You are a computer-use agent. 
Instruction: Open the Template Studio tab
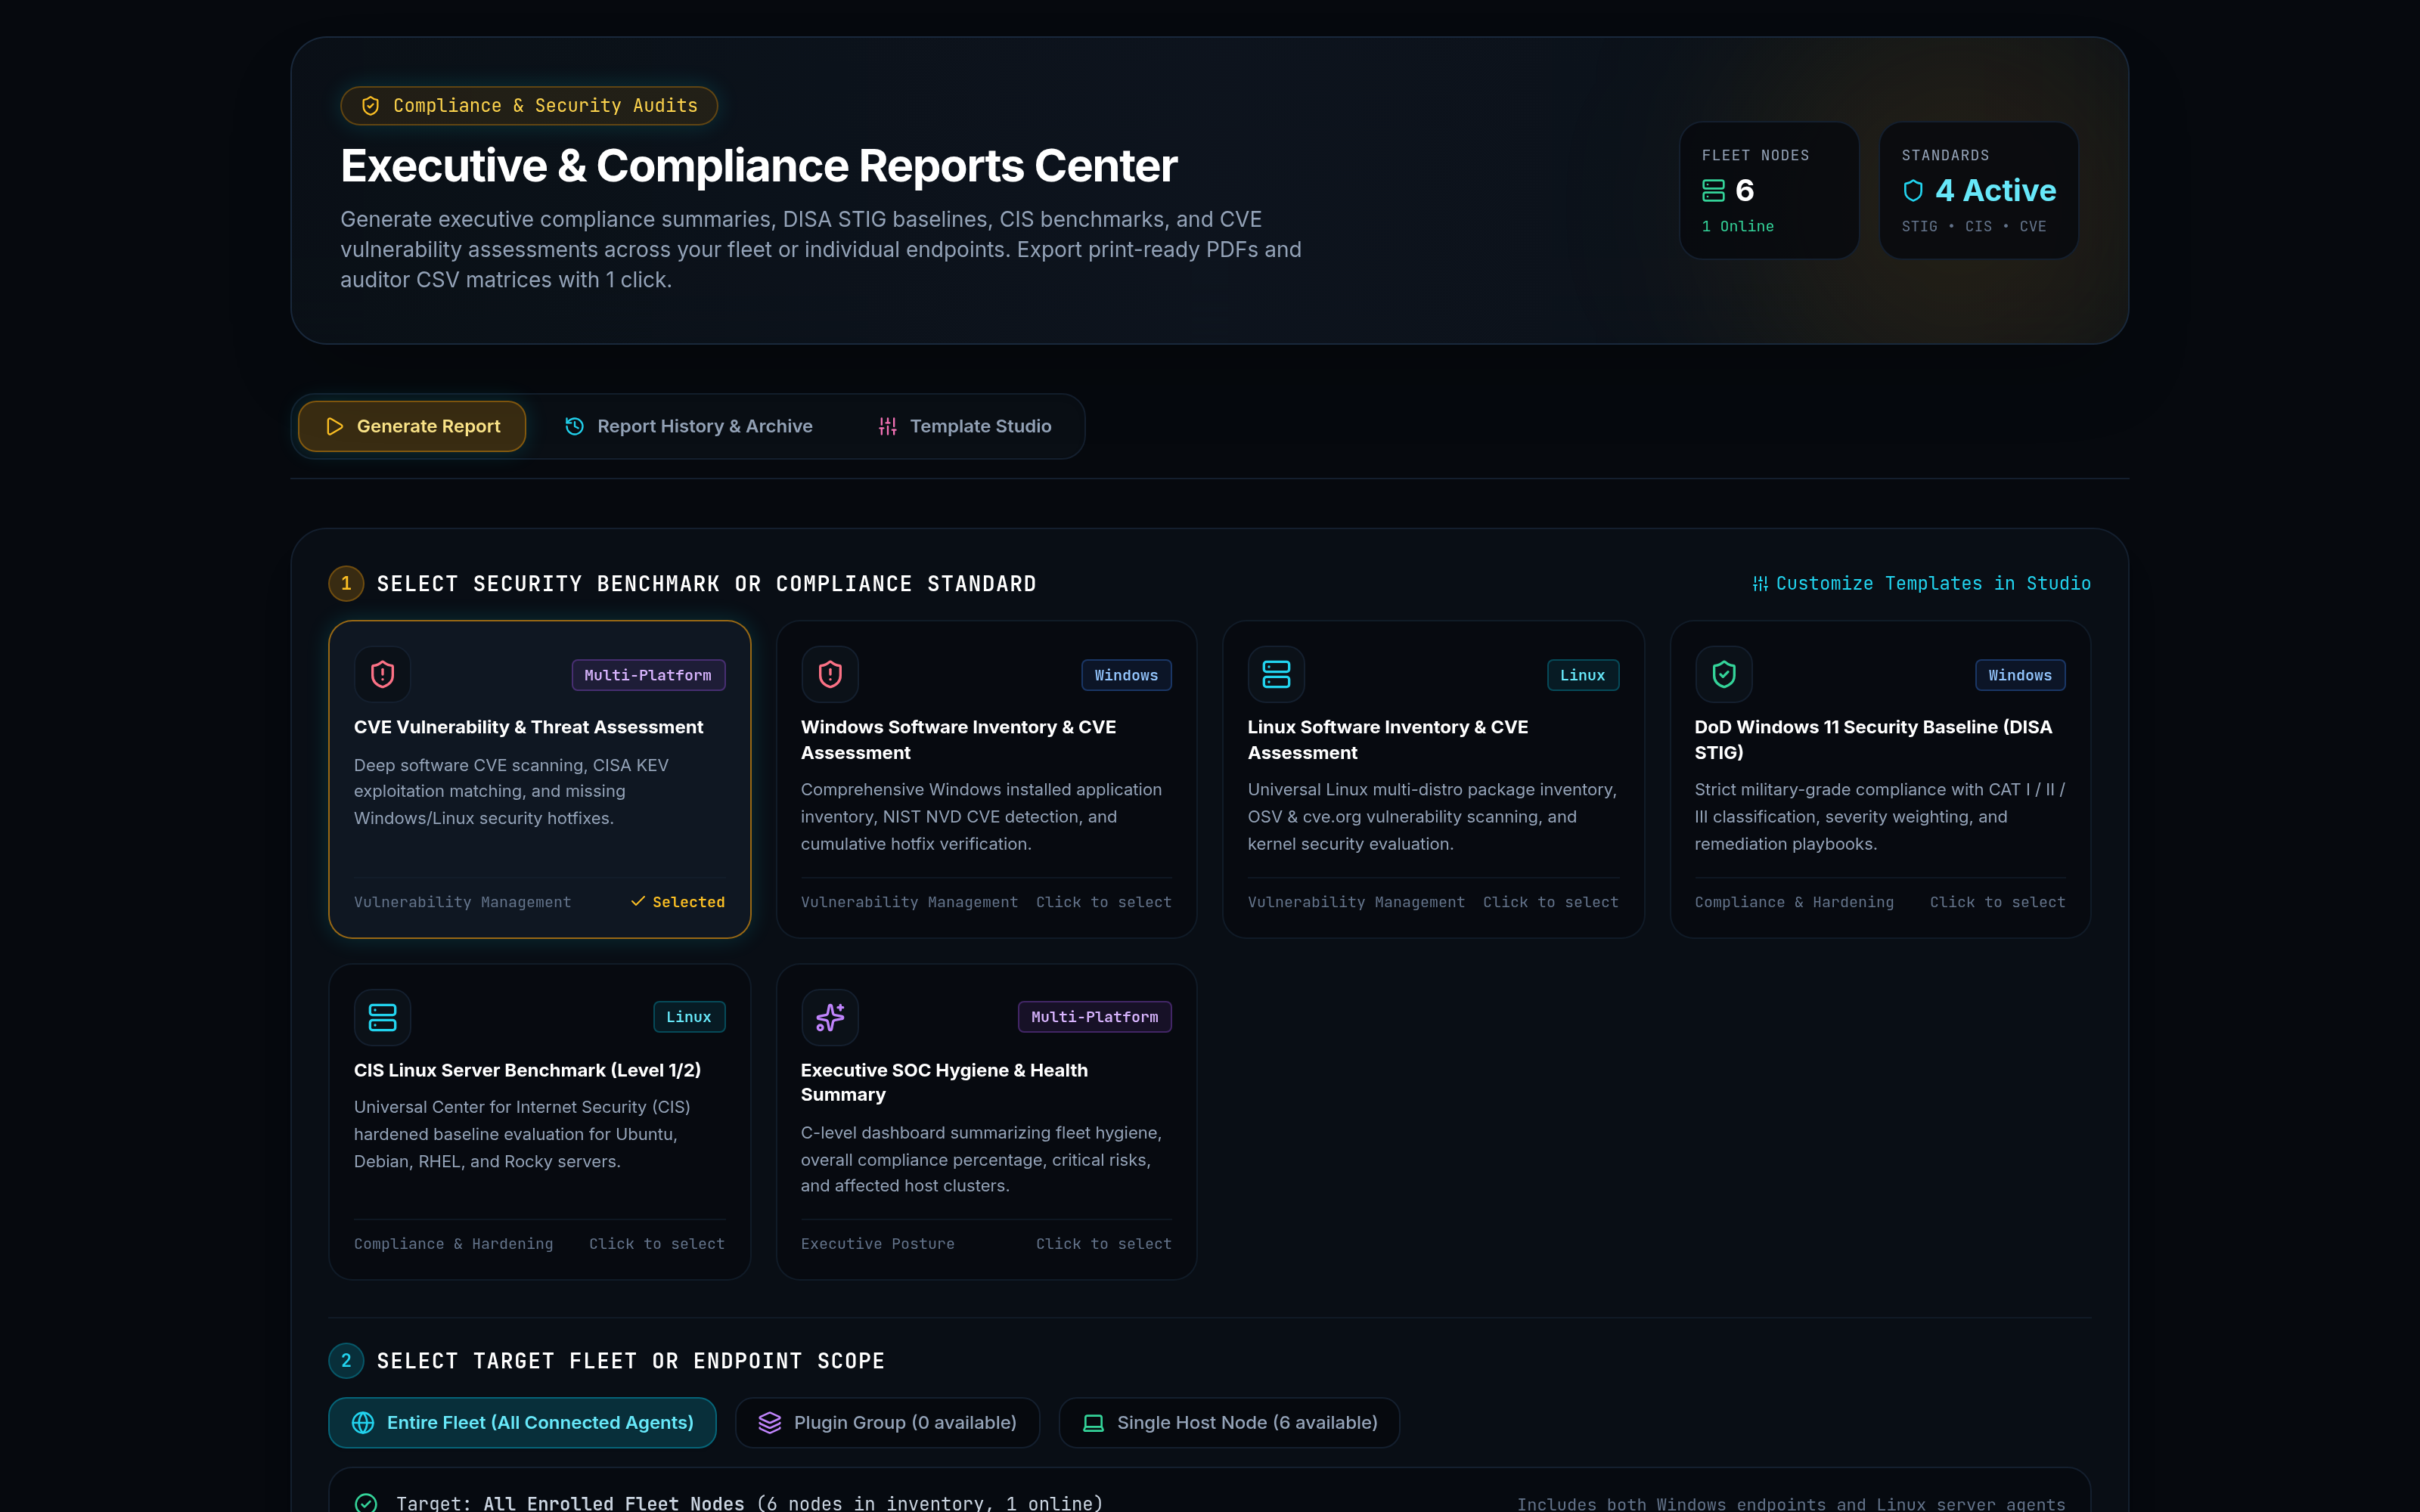[x=964, y=426]
